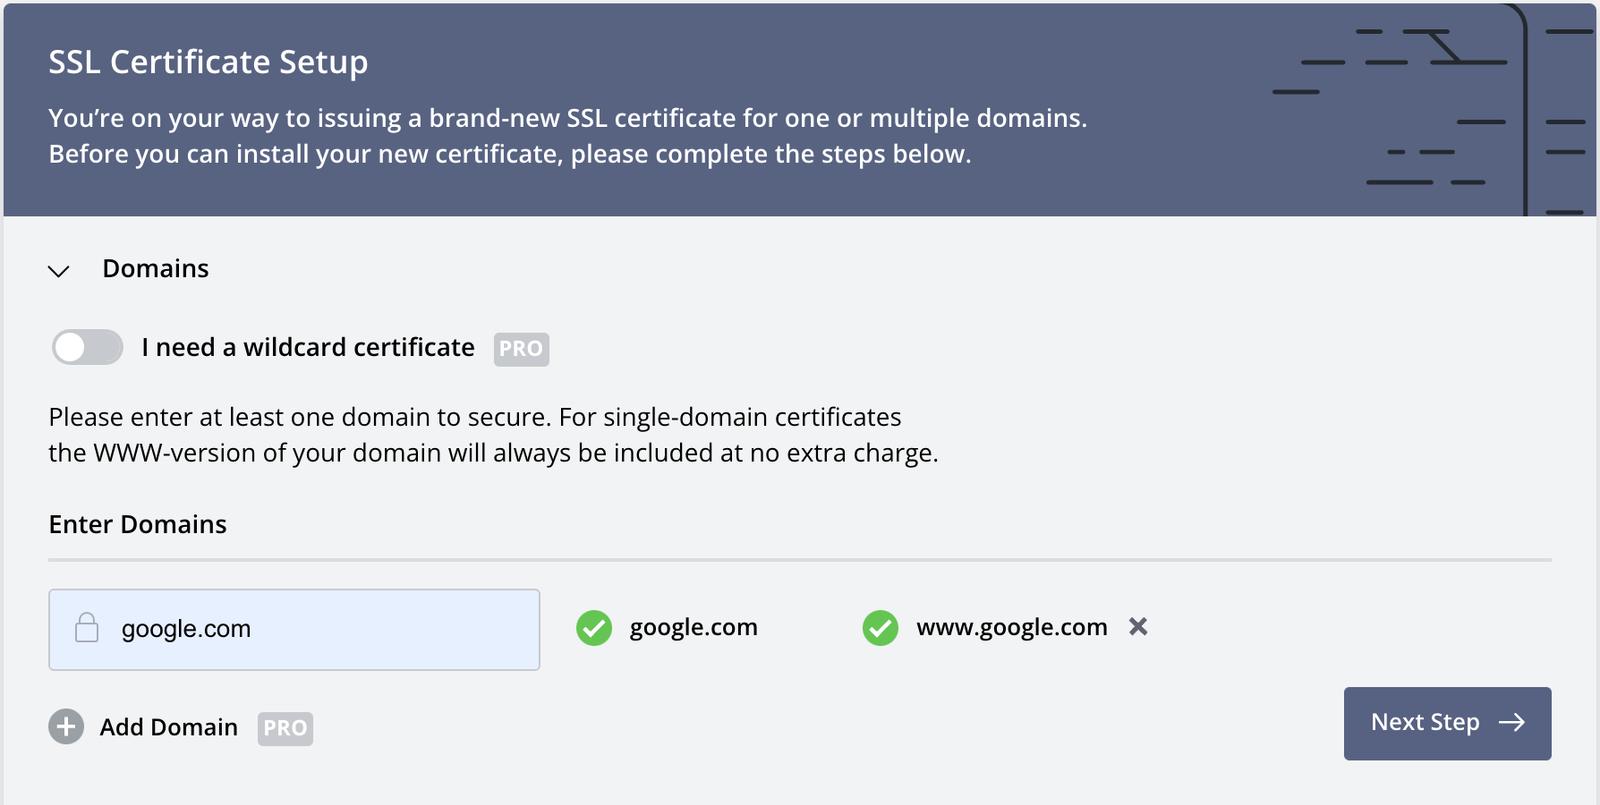The image size is (1600, 805).
Task: Click the PRO badge next to Add Domain
Action: 285,729
